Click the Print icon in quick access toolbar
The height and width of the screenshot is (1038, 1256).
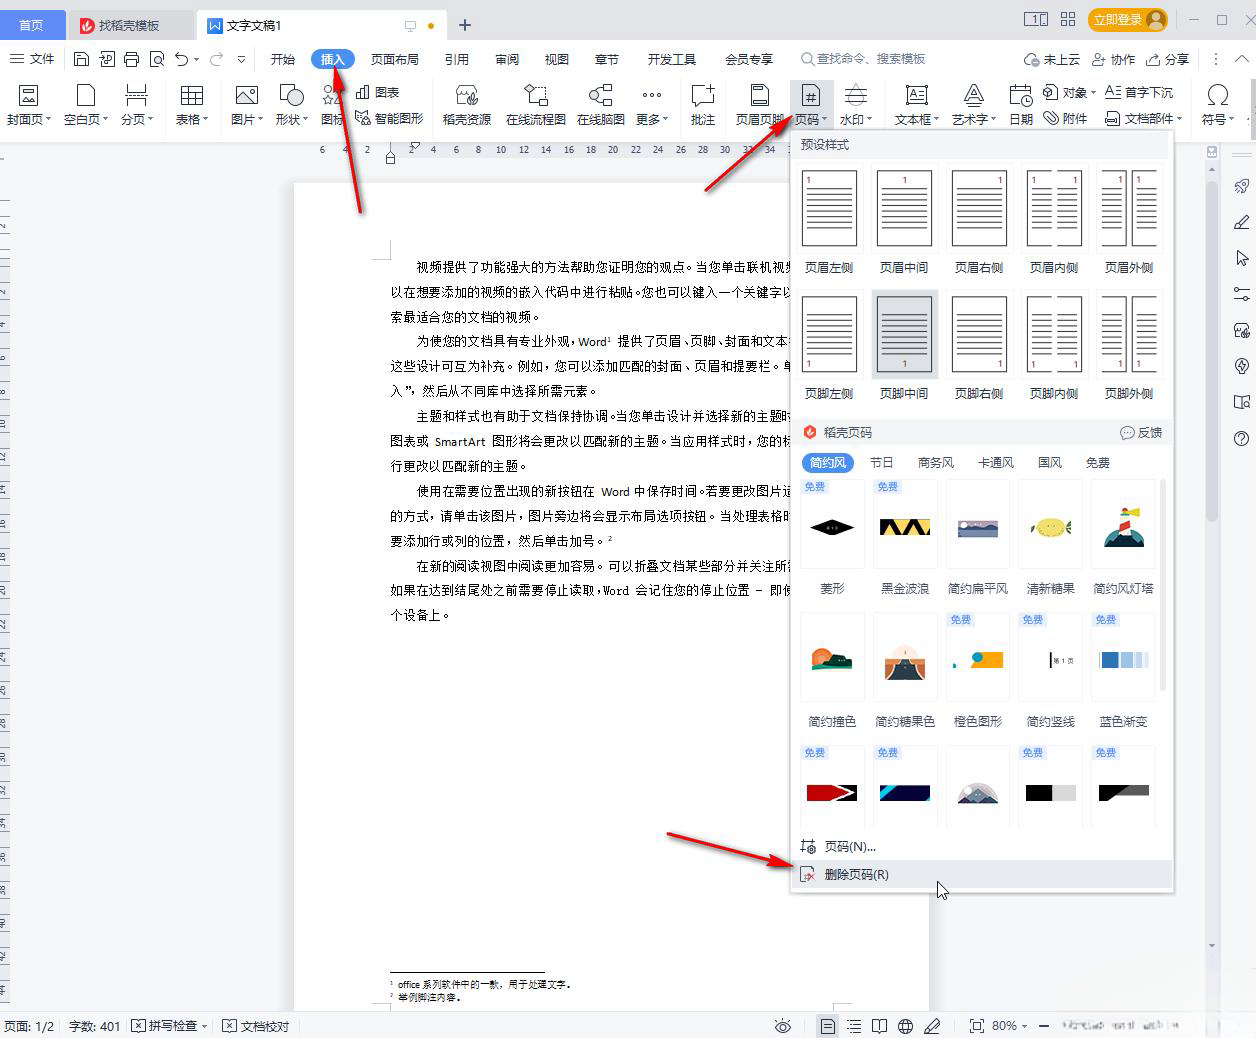coord(131,59)
